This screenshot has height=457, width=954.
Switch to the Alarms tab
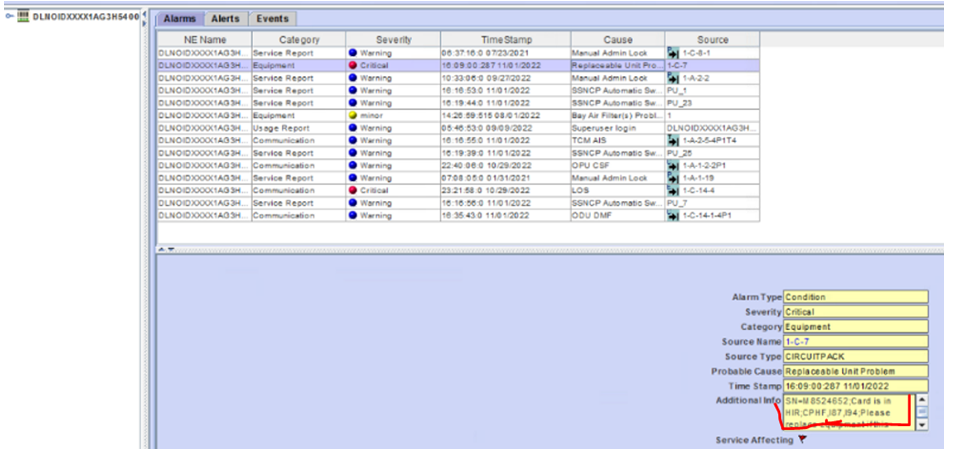pos(180,19)
